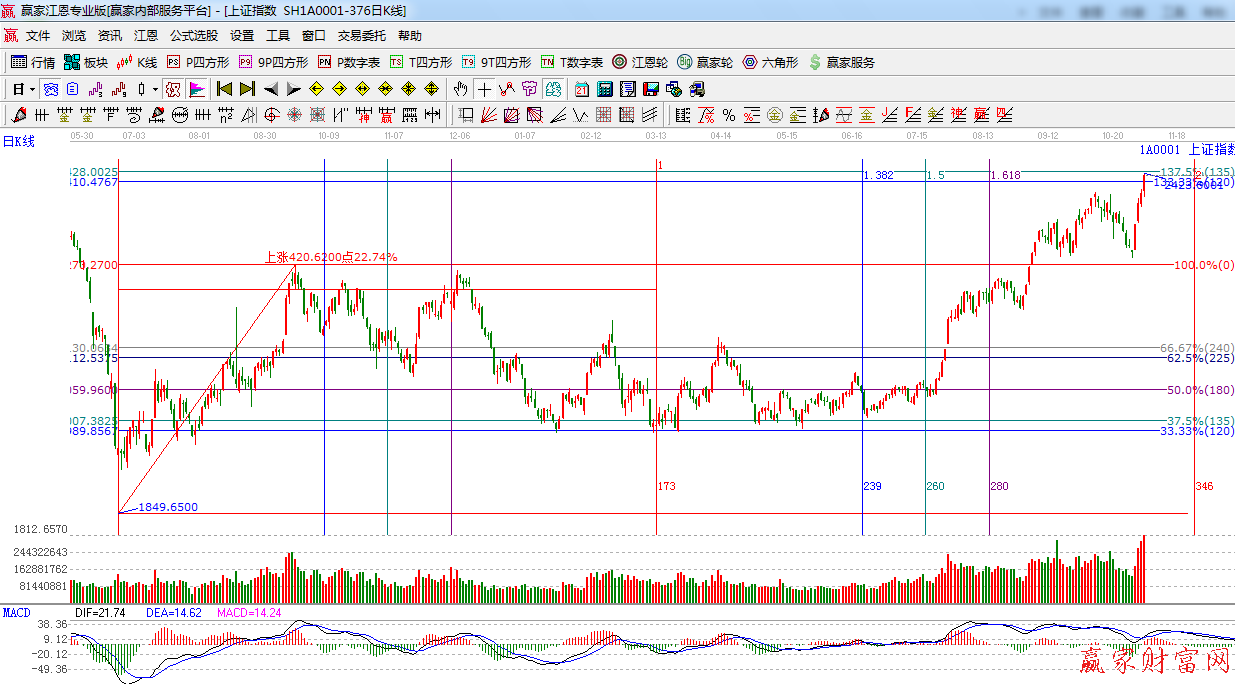Open the 赢家服务 button

pyautogui.click(x=841, y=62)
